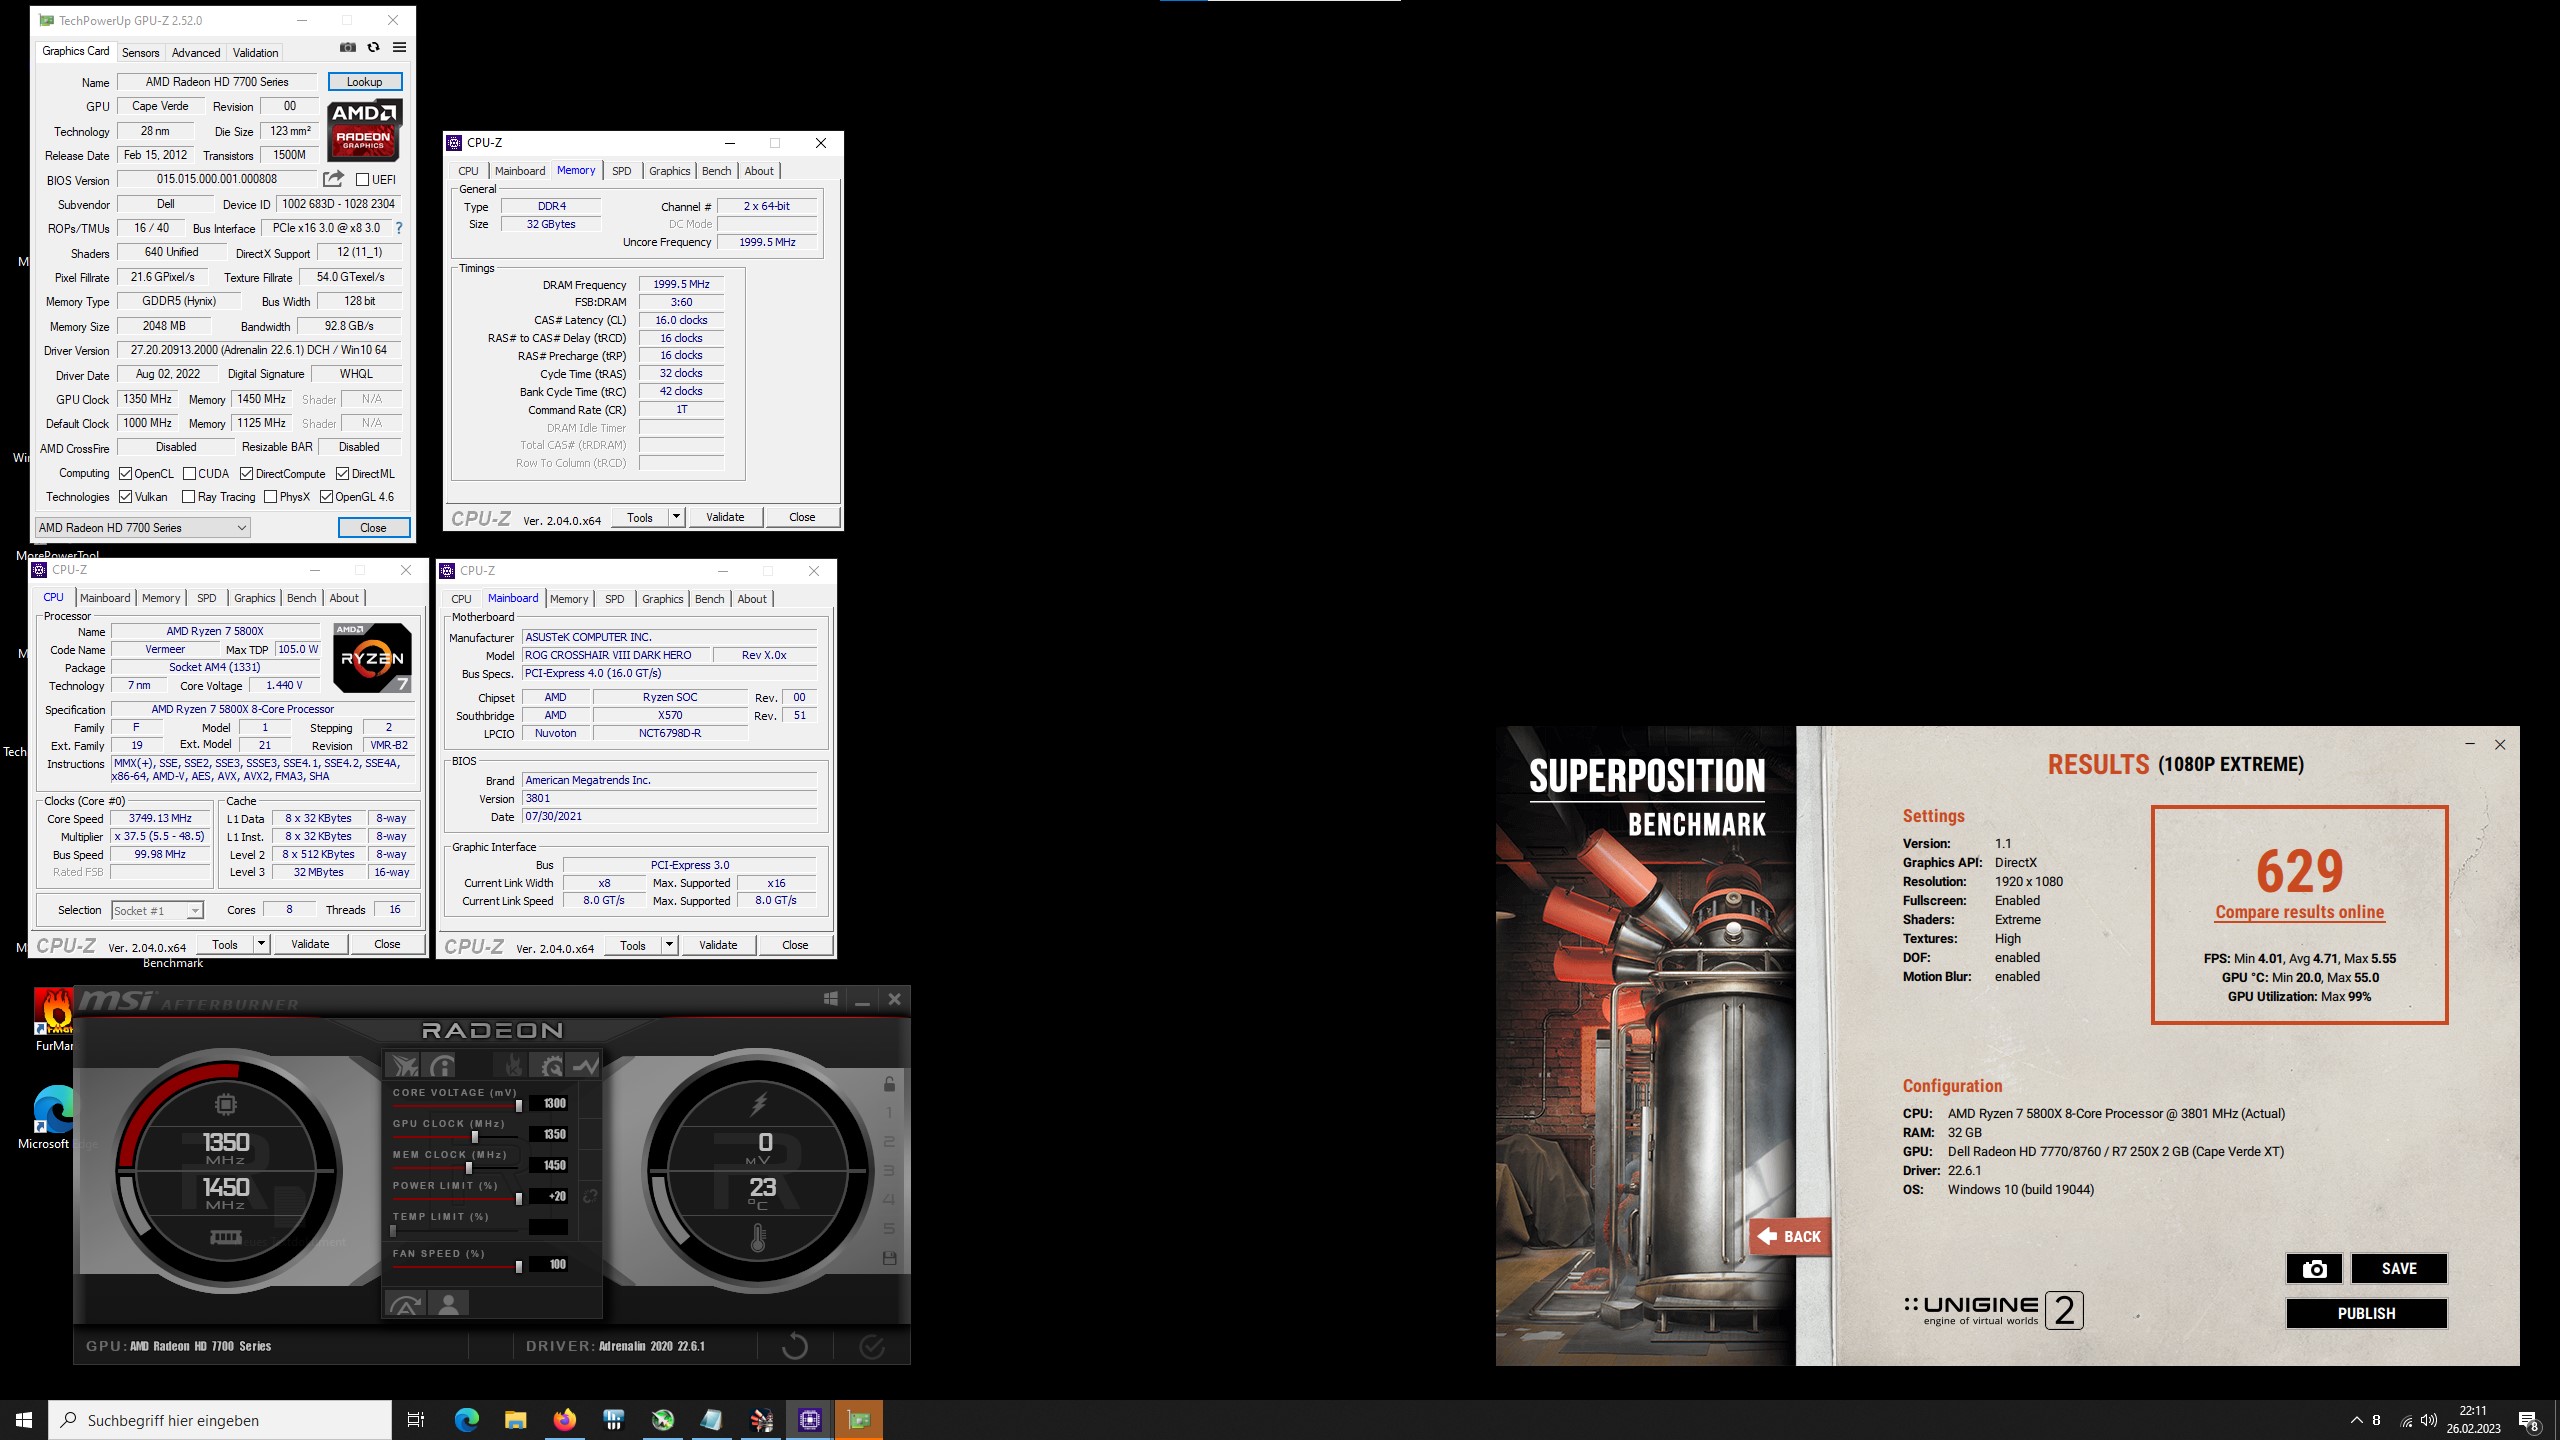The width and height of the screenshot is (2560, 1440).
Task: Open Bus Interface question mark help in GPU-Z
Action: [x=398, y=228]
